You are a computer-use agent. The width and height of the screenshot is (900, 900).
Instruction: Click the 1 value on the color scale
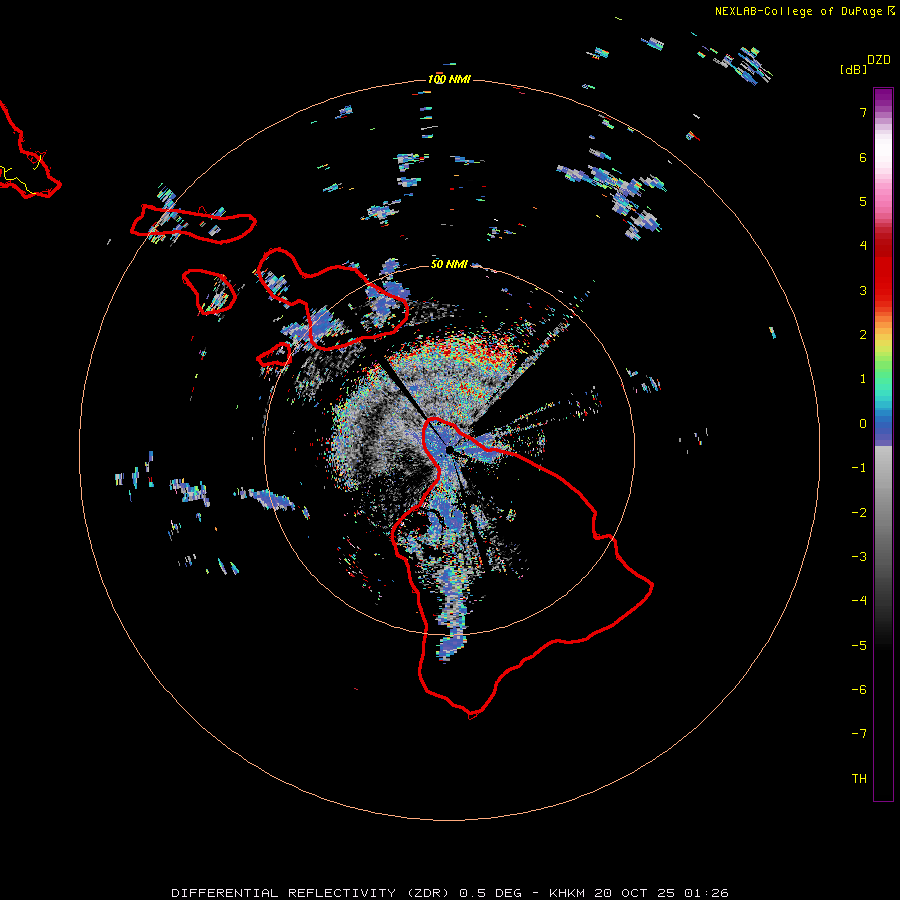pyautogui.click(x=863, y=379)
